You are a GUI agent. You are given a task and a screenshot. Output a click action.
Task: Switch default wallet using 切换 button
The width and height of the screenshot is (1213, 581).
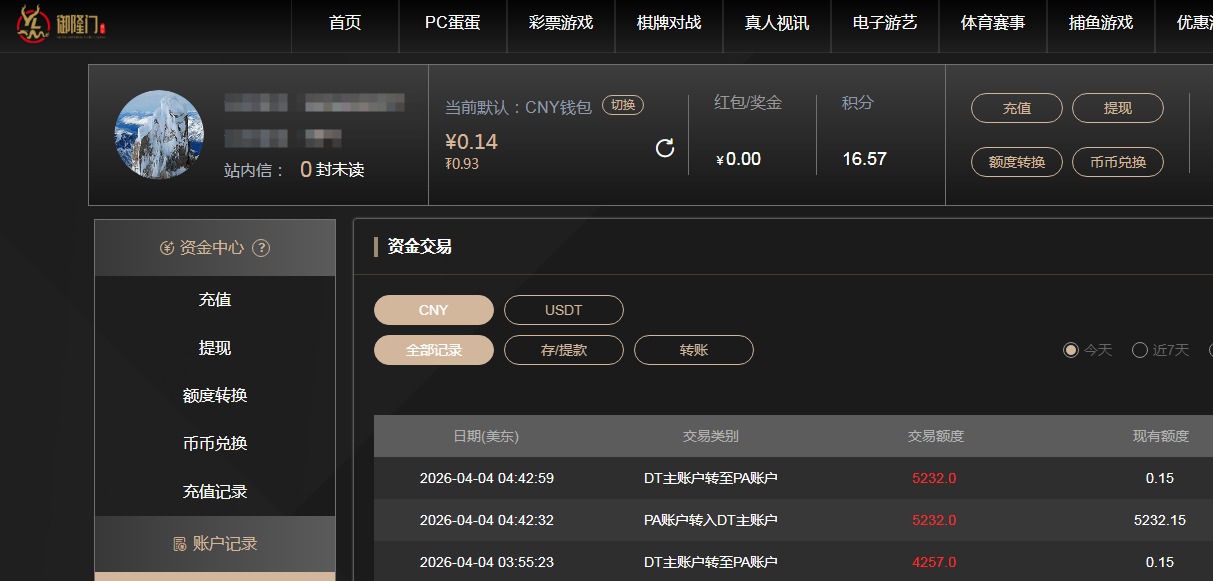point(622,106)
